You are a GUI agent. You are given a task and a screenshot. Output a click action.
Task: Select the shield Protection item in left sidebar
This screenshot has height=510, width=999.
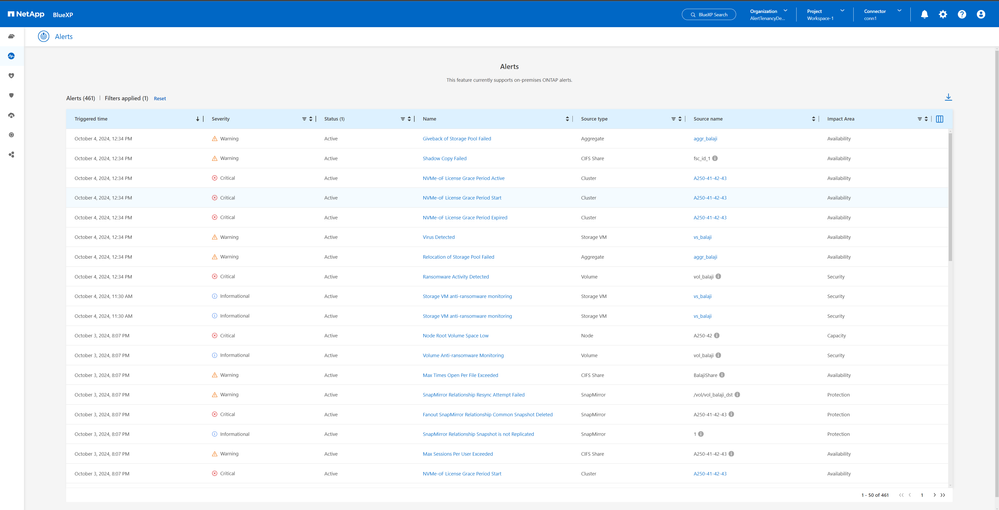pos(12,95)
